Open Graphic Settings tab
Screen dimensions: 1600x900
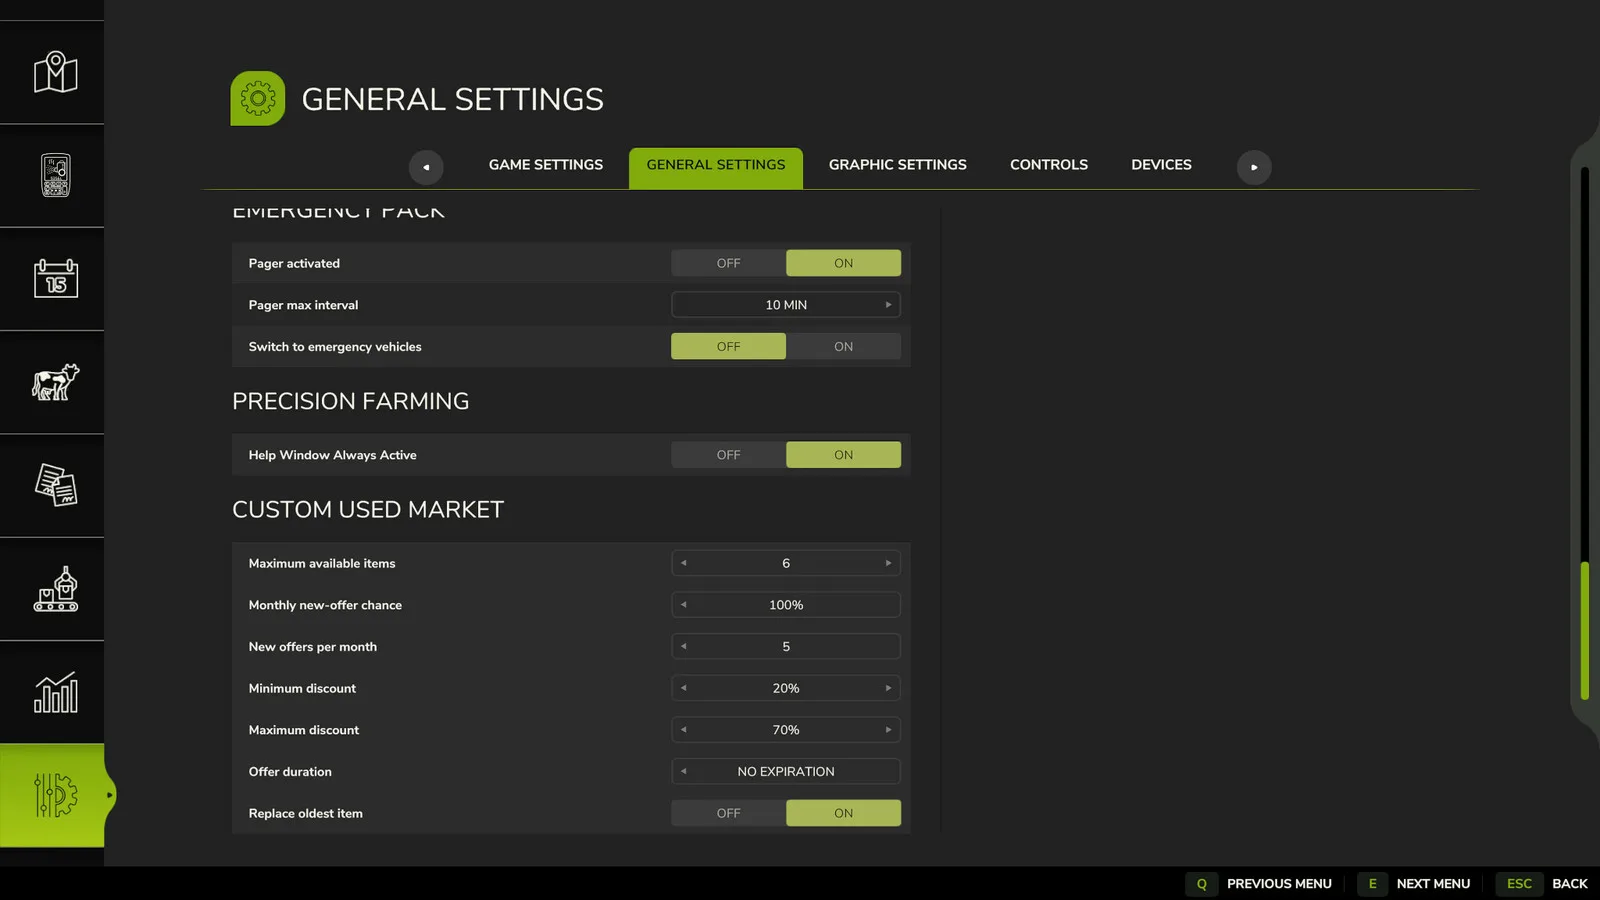pyautogui.click(x=898, y=165)
